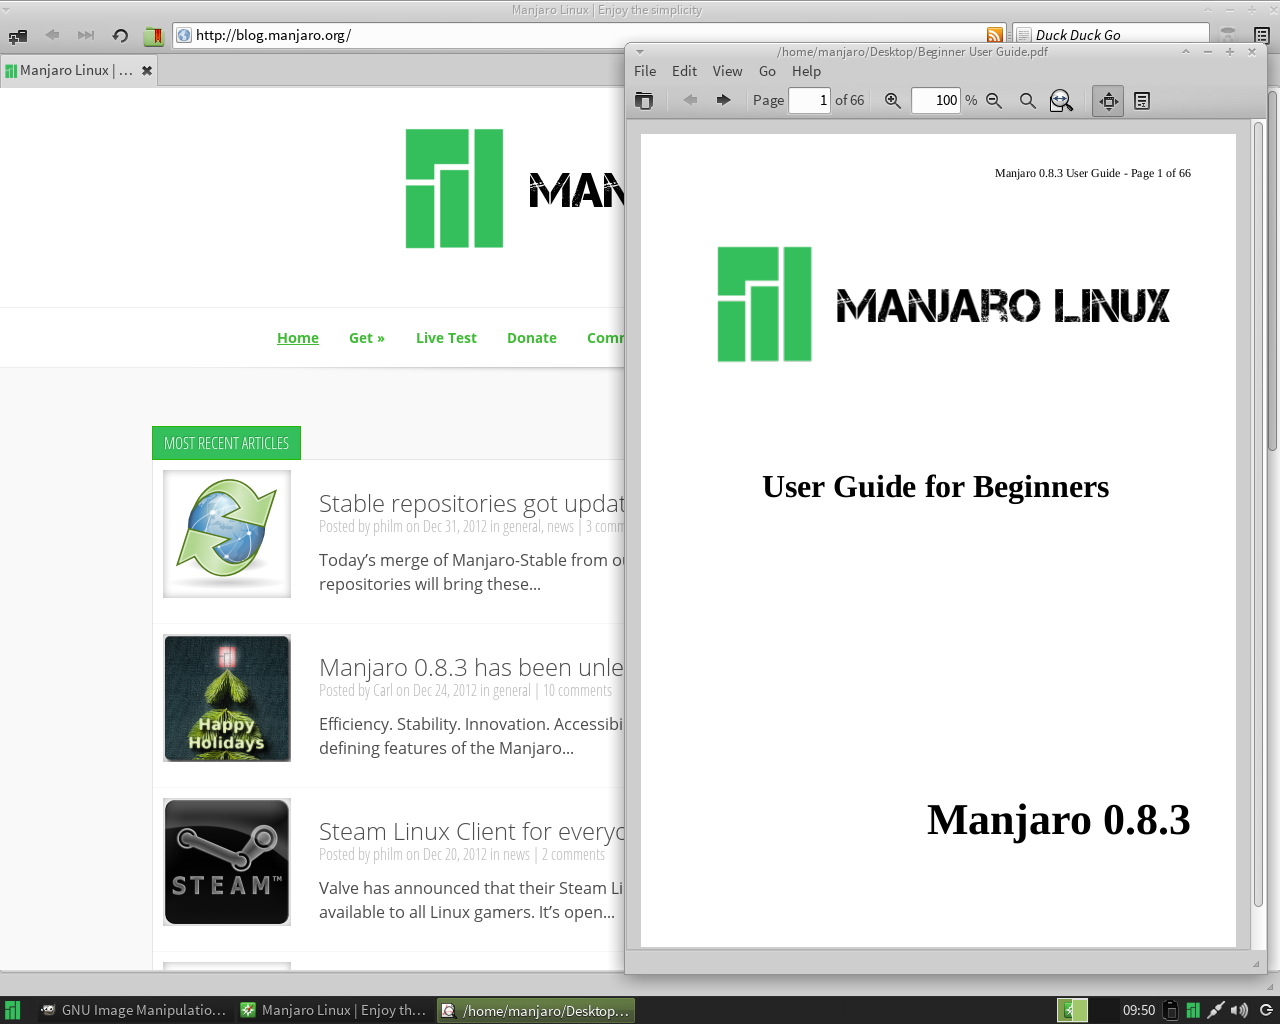Open the Donate navigation link
The width and height of the screenshot is (1280, 1024).
[x=532, y=338]
